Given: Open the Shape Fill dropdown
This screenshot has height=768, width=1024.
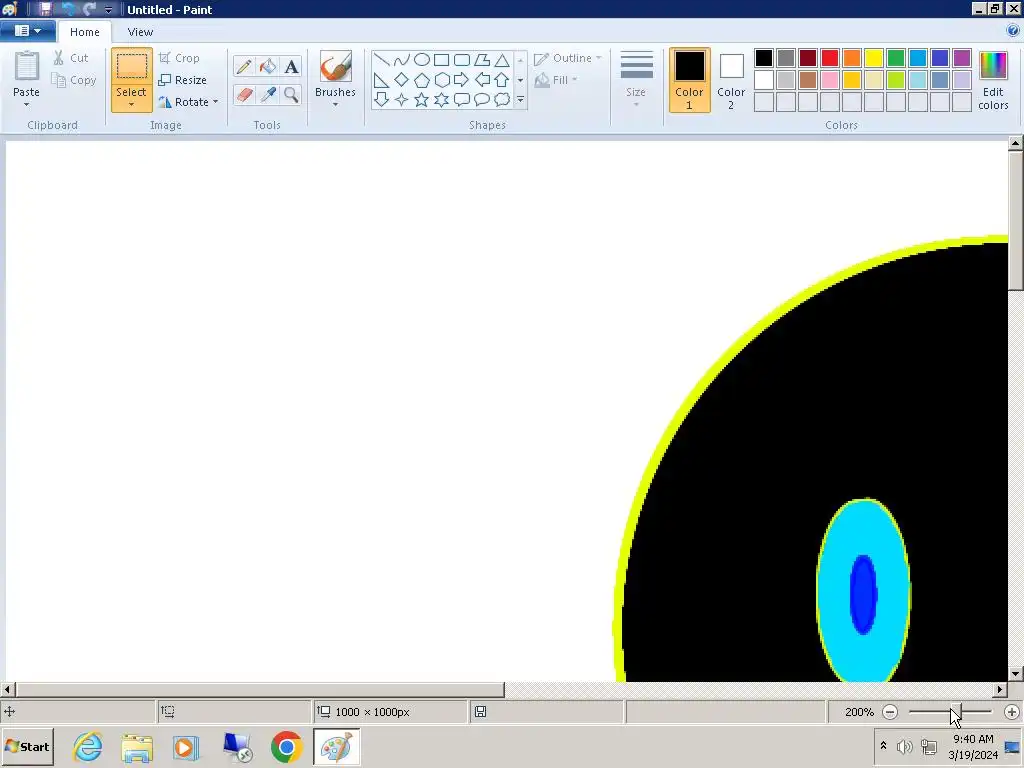Looking at the screenshot, I should click(556, 80).
